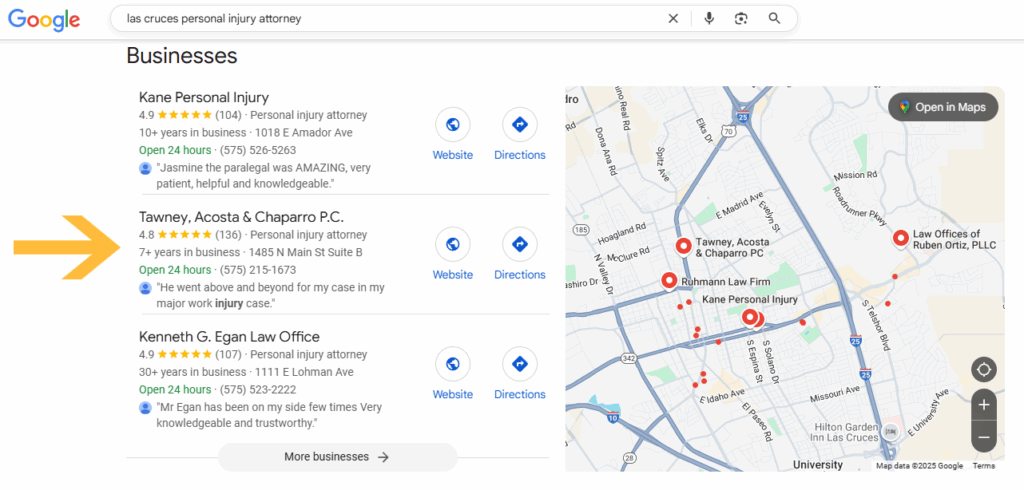Click the Hilton Garden Inn hotel marker
1024x490 pixels.
[x=889, y=431]
